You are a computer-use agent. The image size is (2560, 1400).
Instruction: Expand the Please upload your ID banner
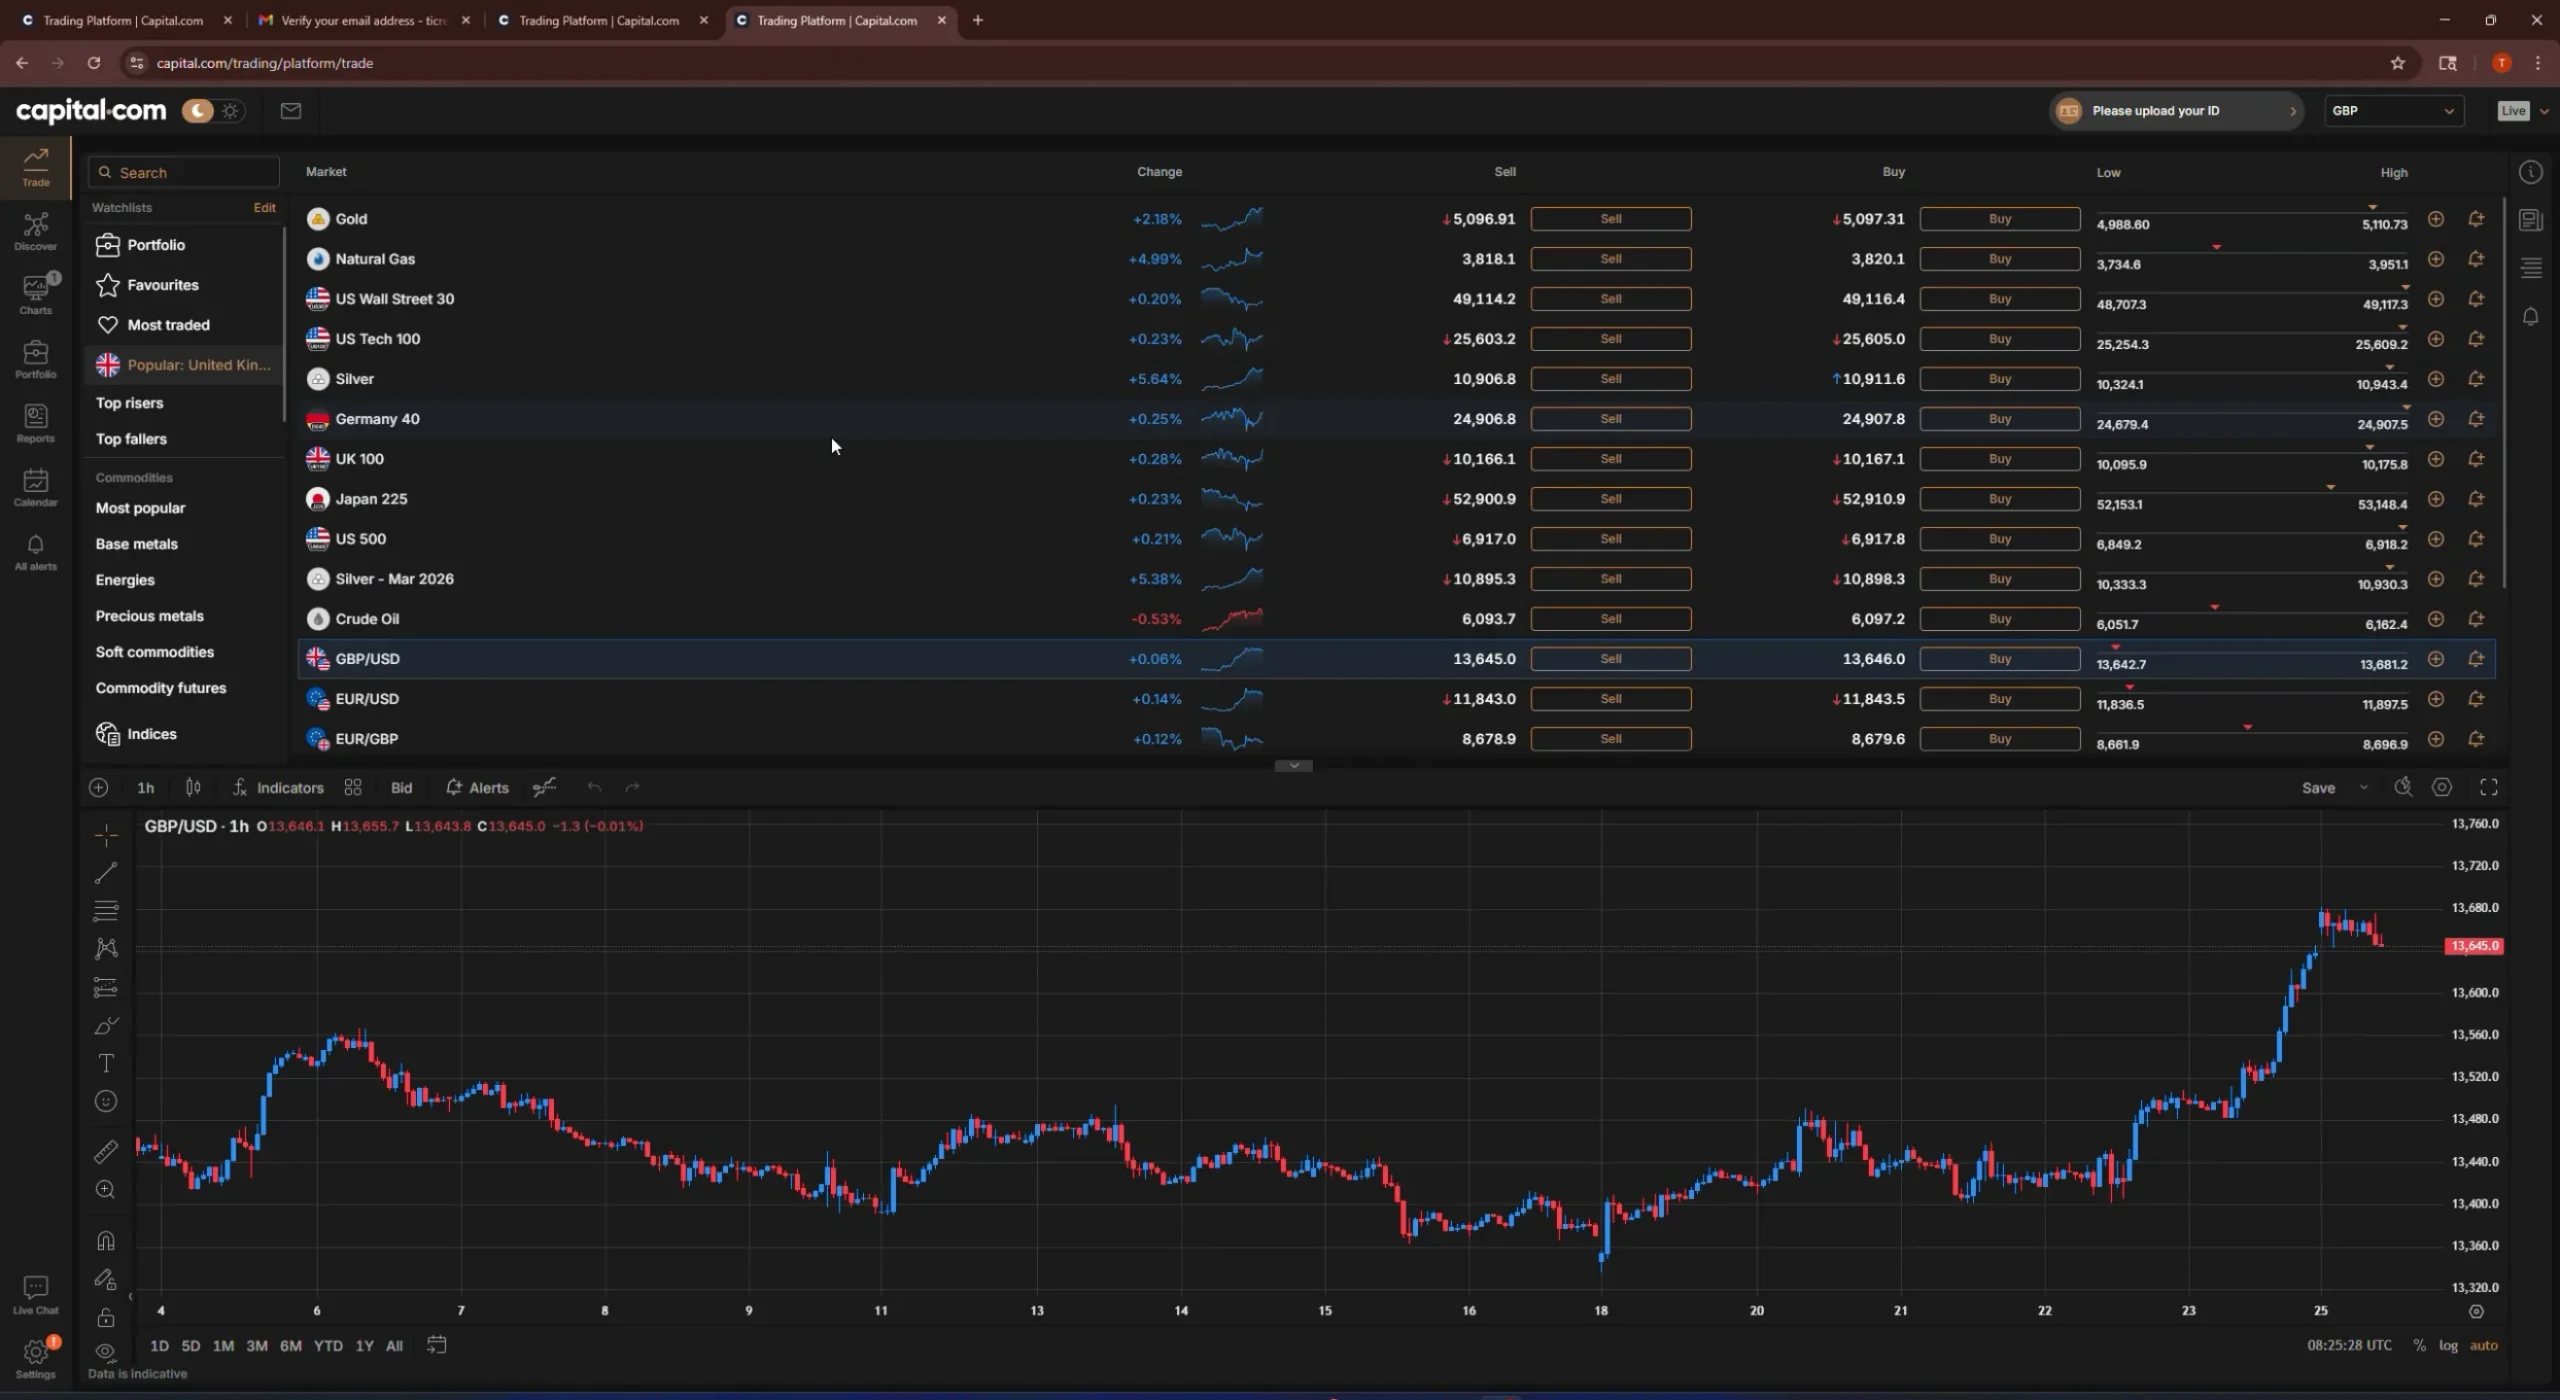pyautogui.click(x=2176, y=111)
